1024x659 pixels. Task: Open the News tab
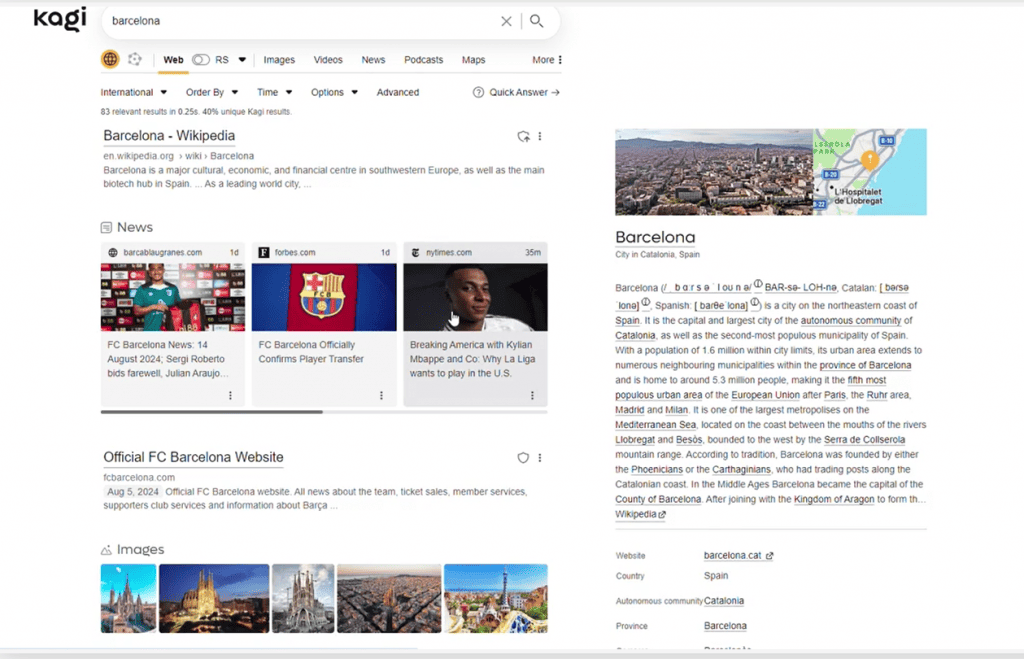(374, 59)
